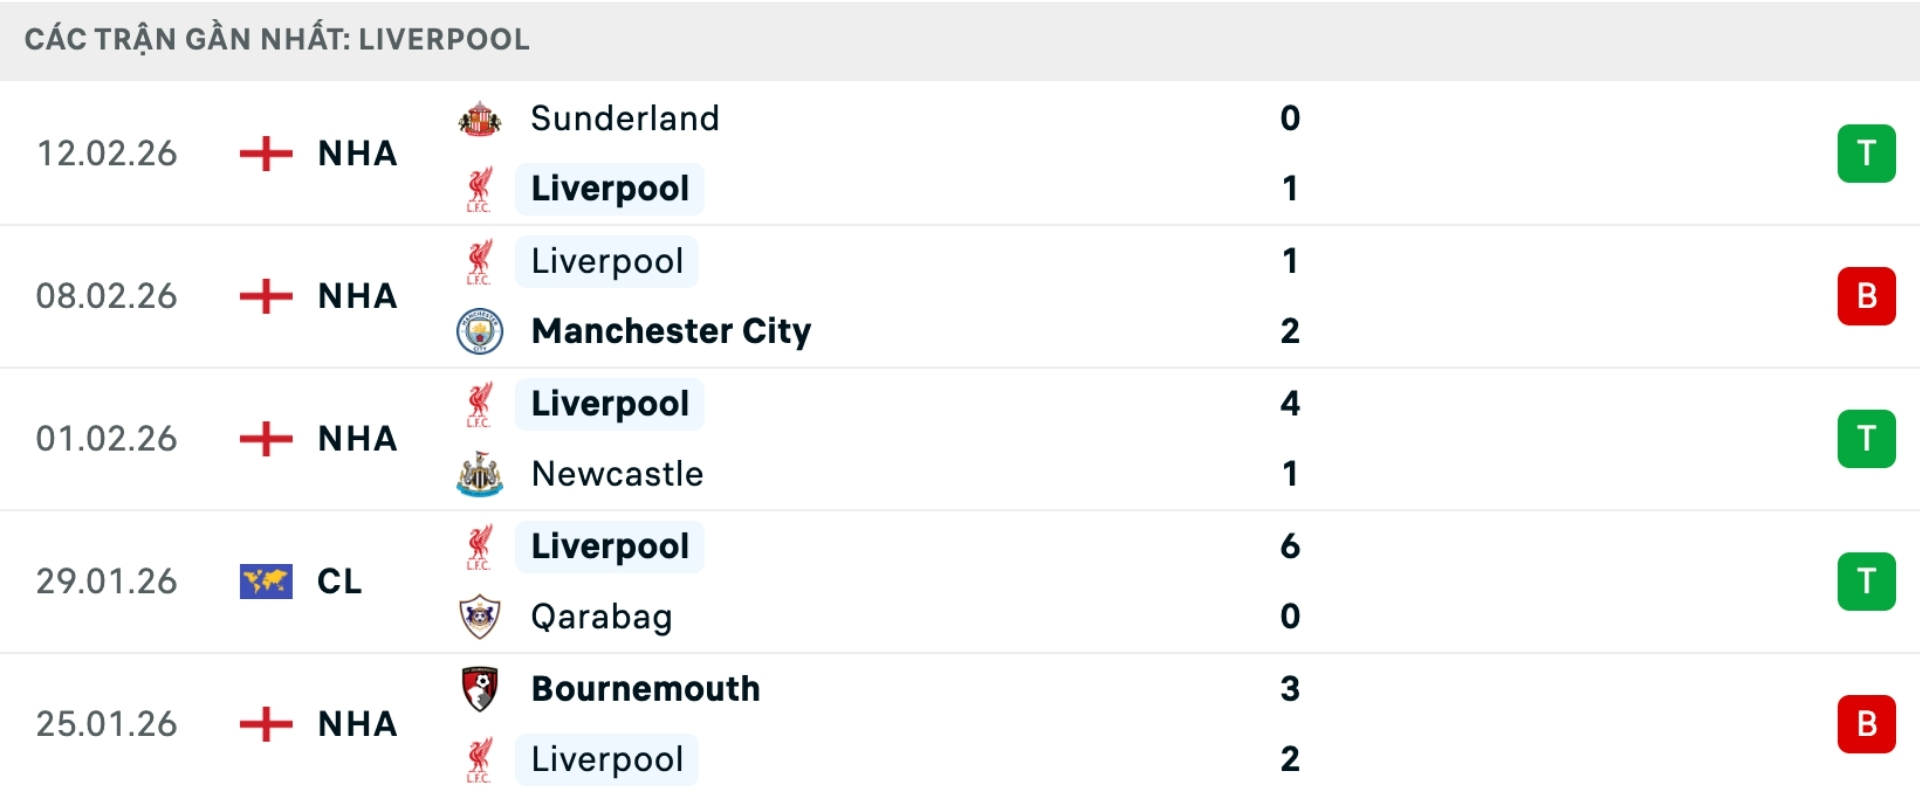Click the Bournemouth club crest icon

pos(480,688)
